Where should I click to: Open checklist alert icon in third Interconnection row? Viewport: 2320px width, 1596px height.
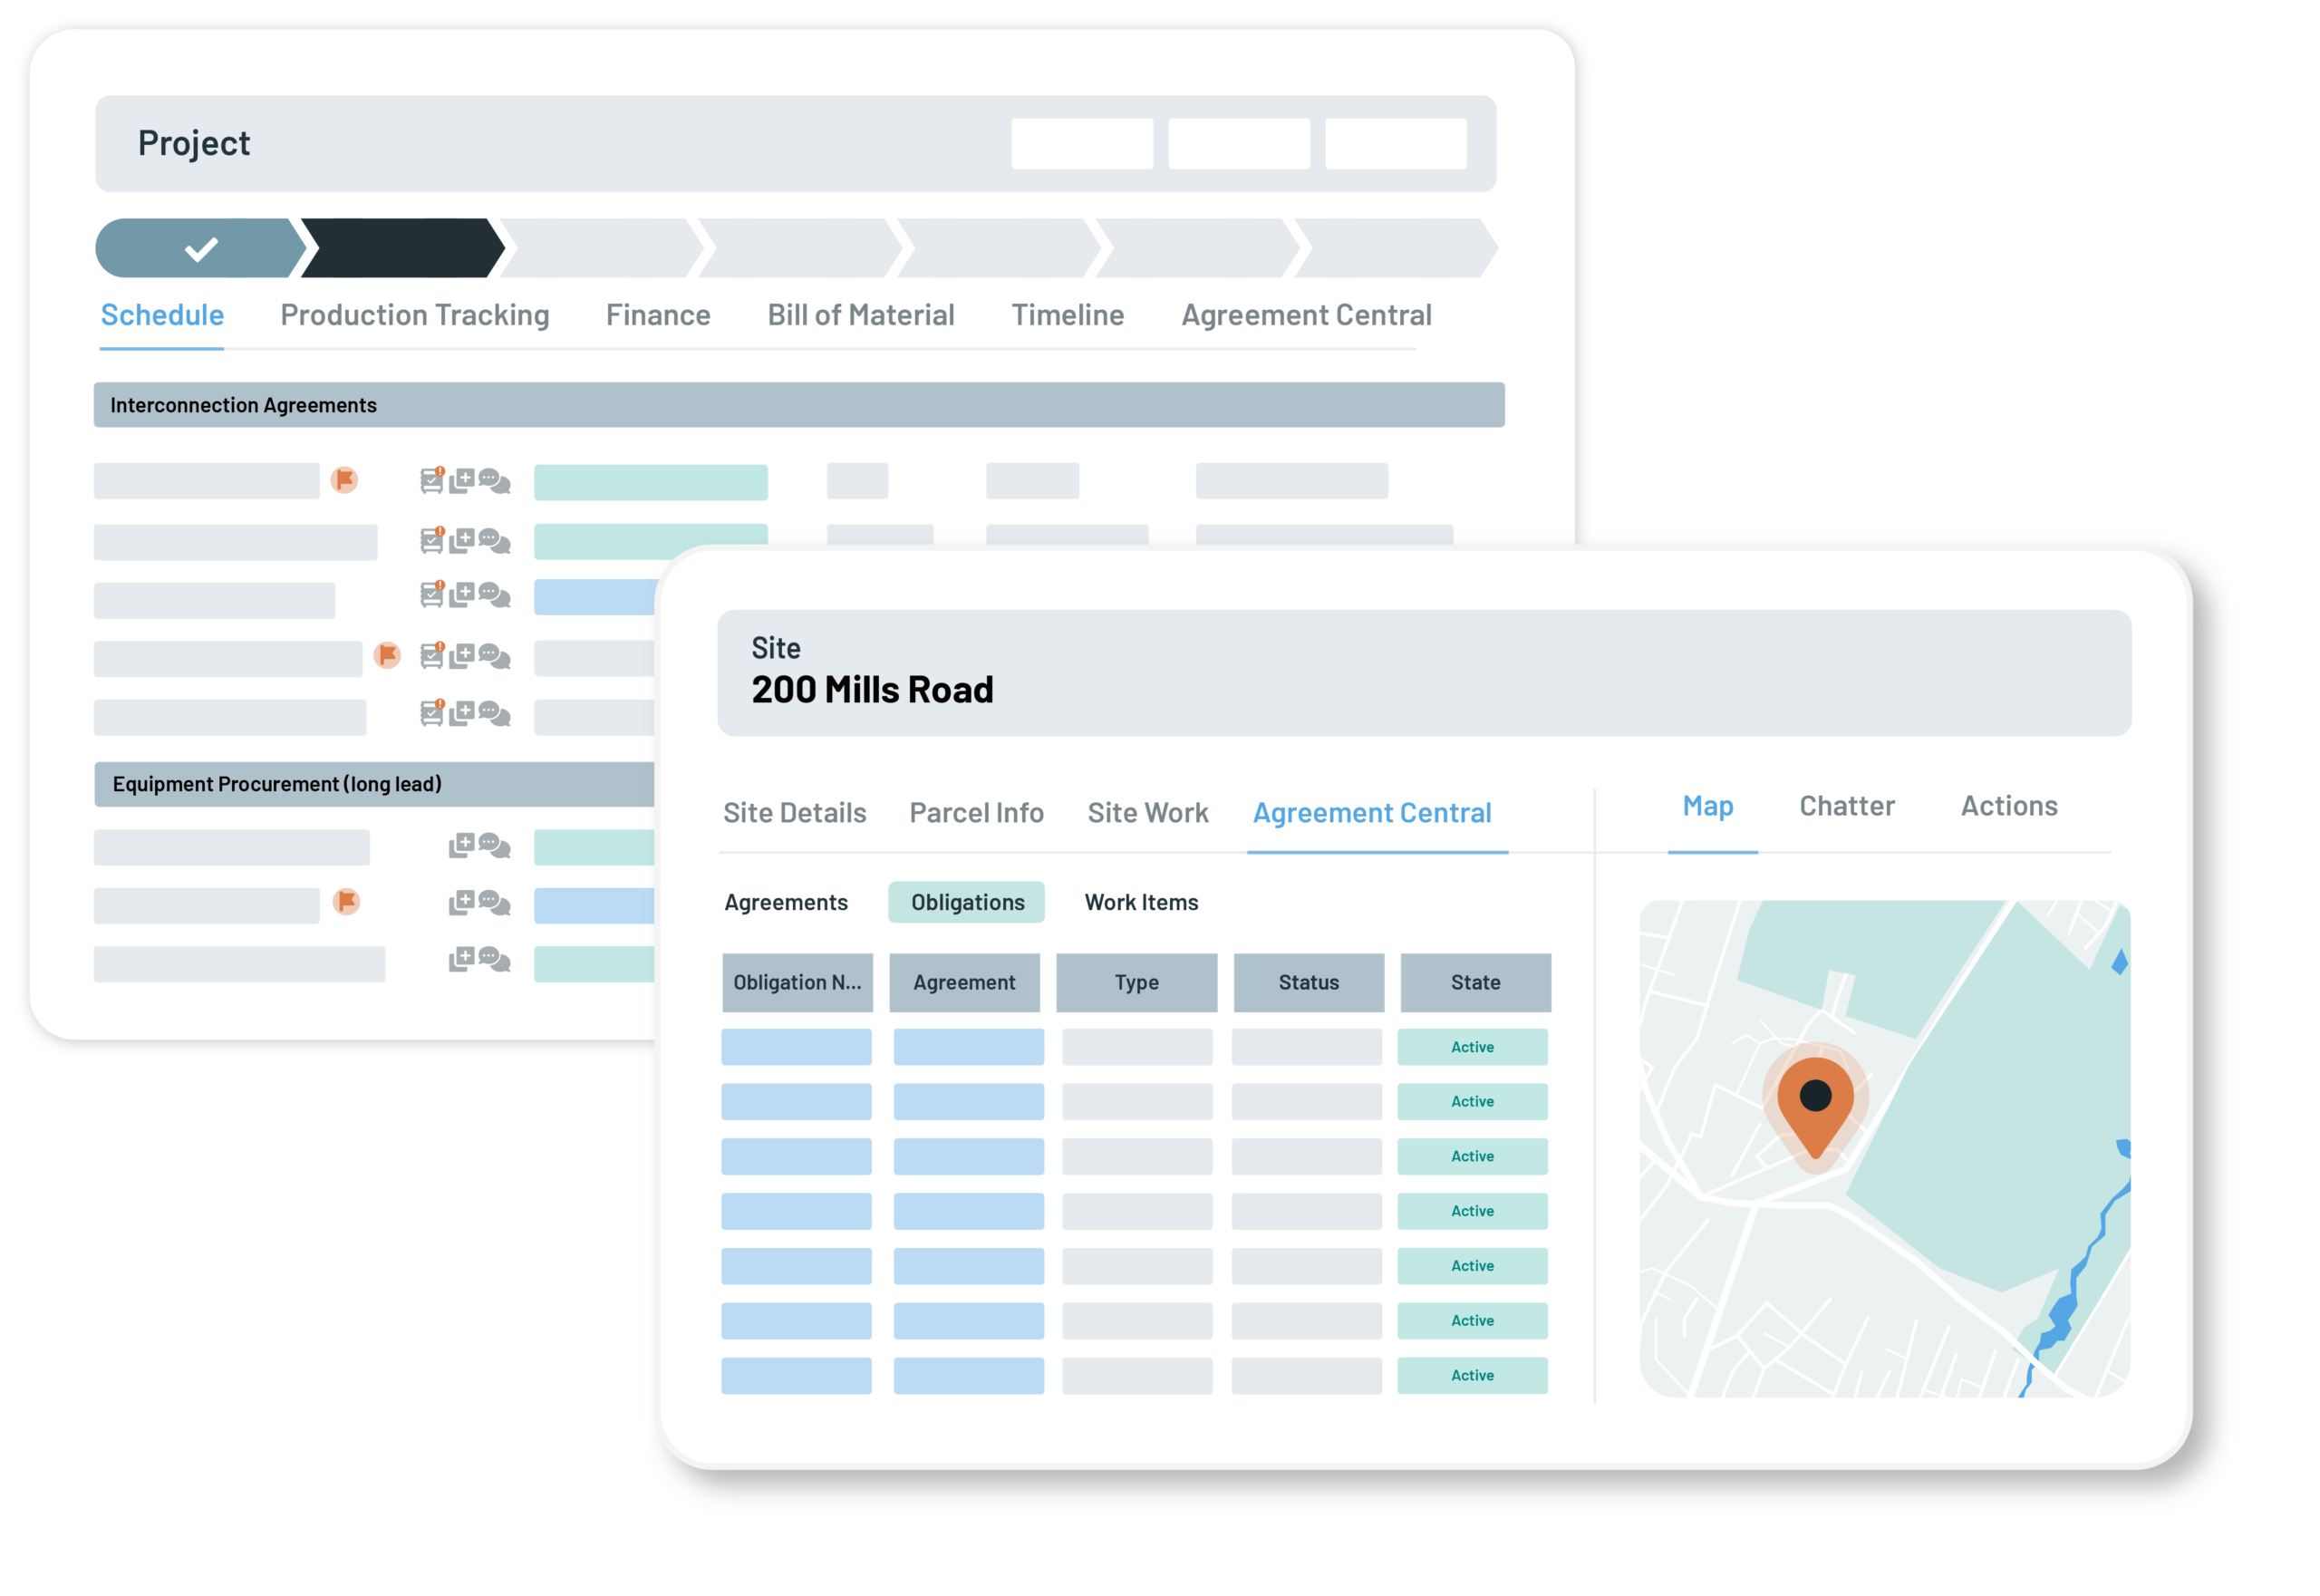click(432, 595)
